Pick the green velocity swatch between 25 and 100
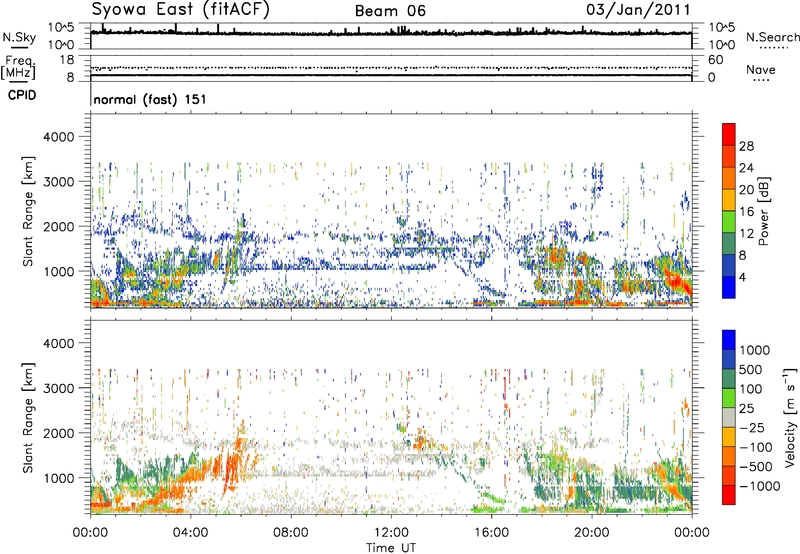This screenshot has width=800, height=554. click(x=729, y=398)
